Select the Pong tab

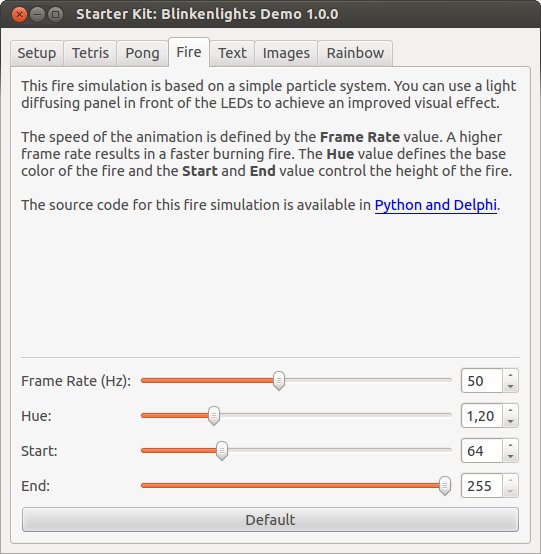[142, 53]
